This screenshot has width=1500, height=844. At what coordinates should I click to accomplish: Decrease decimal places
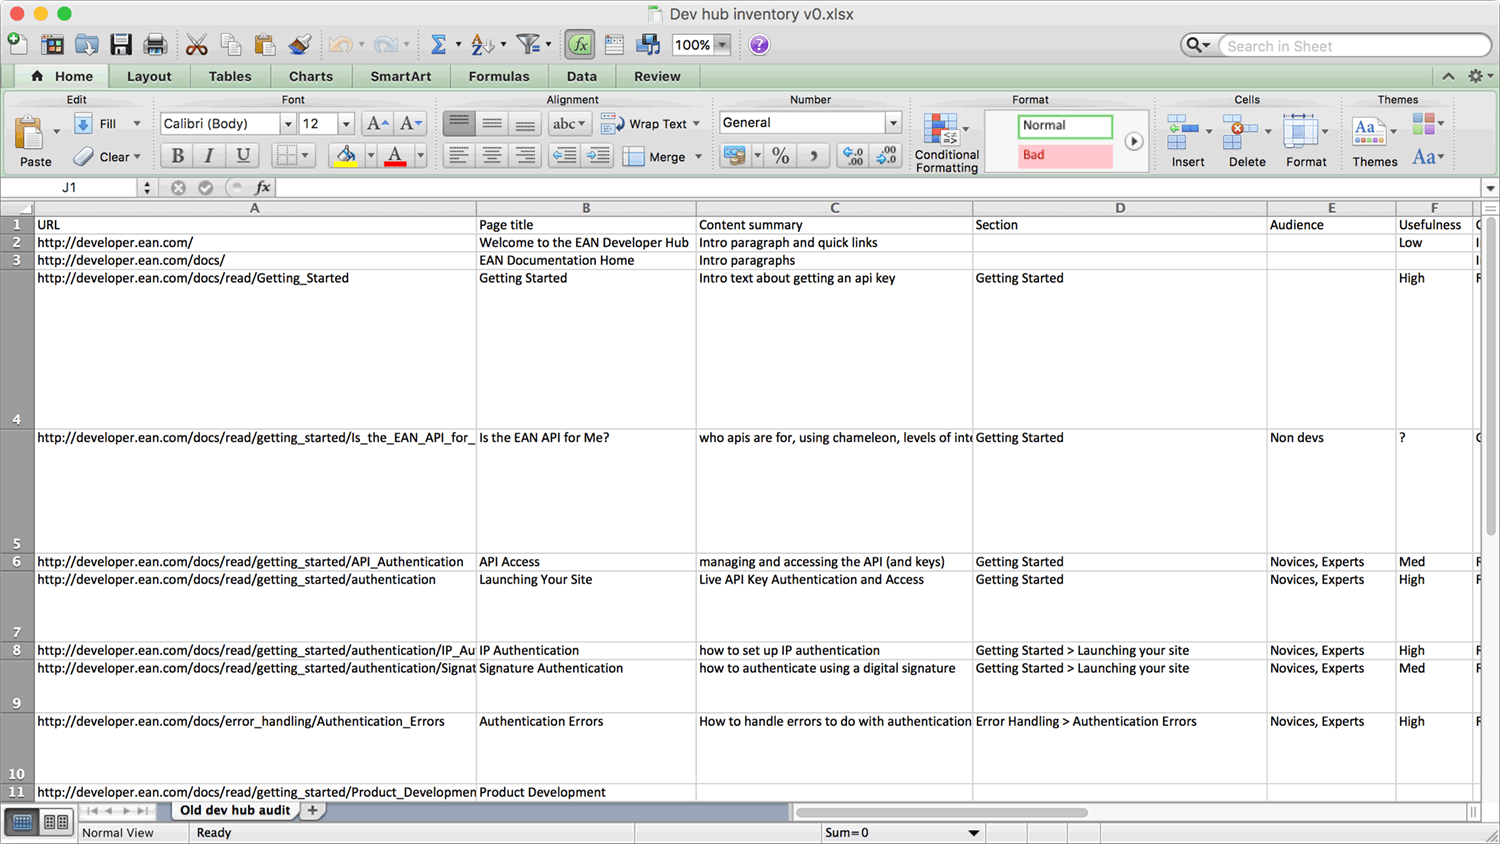coord(887,155)
